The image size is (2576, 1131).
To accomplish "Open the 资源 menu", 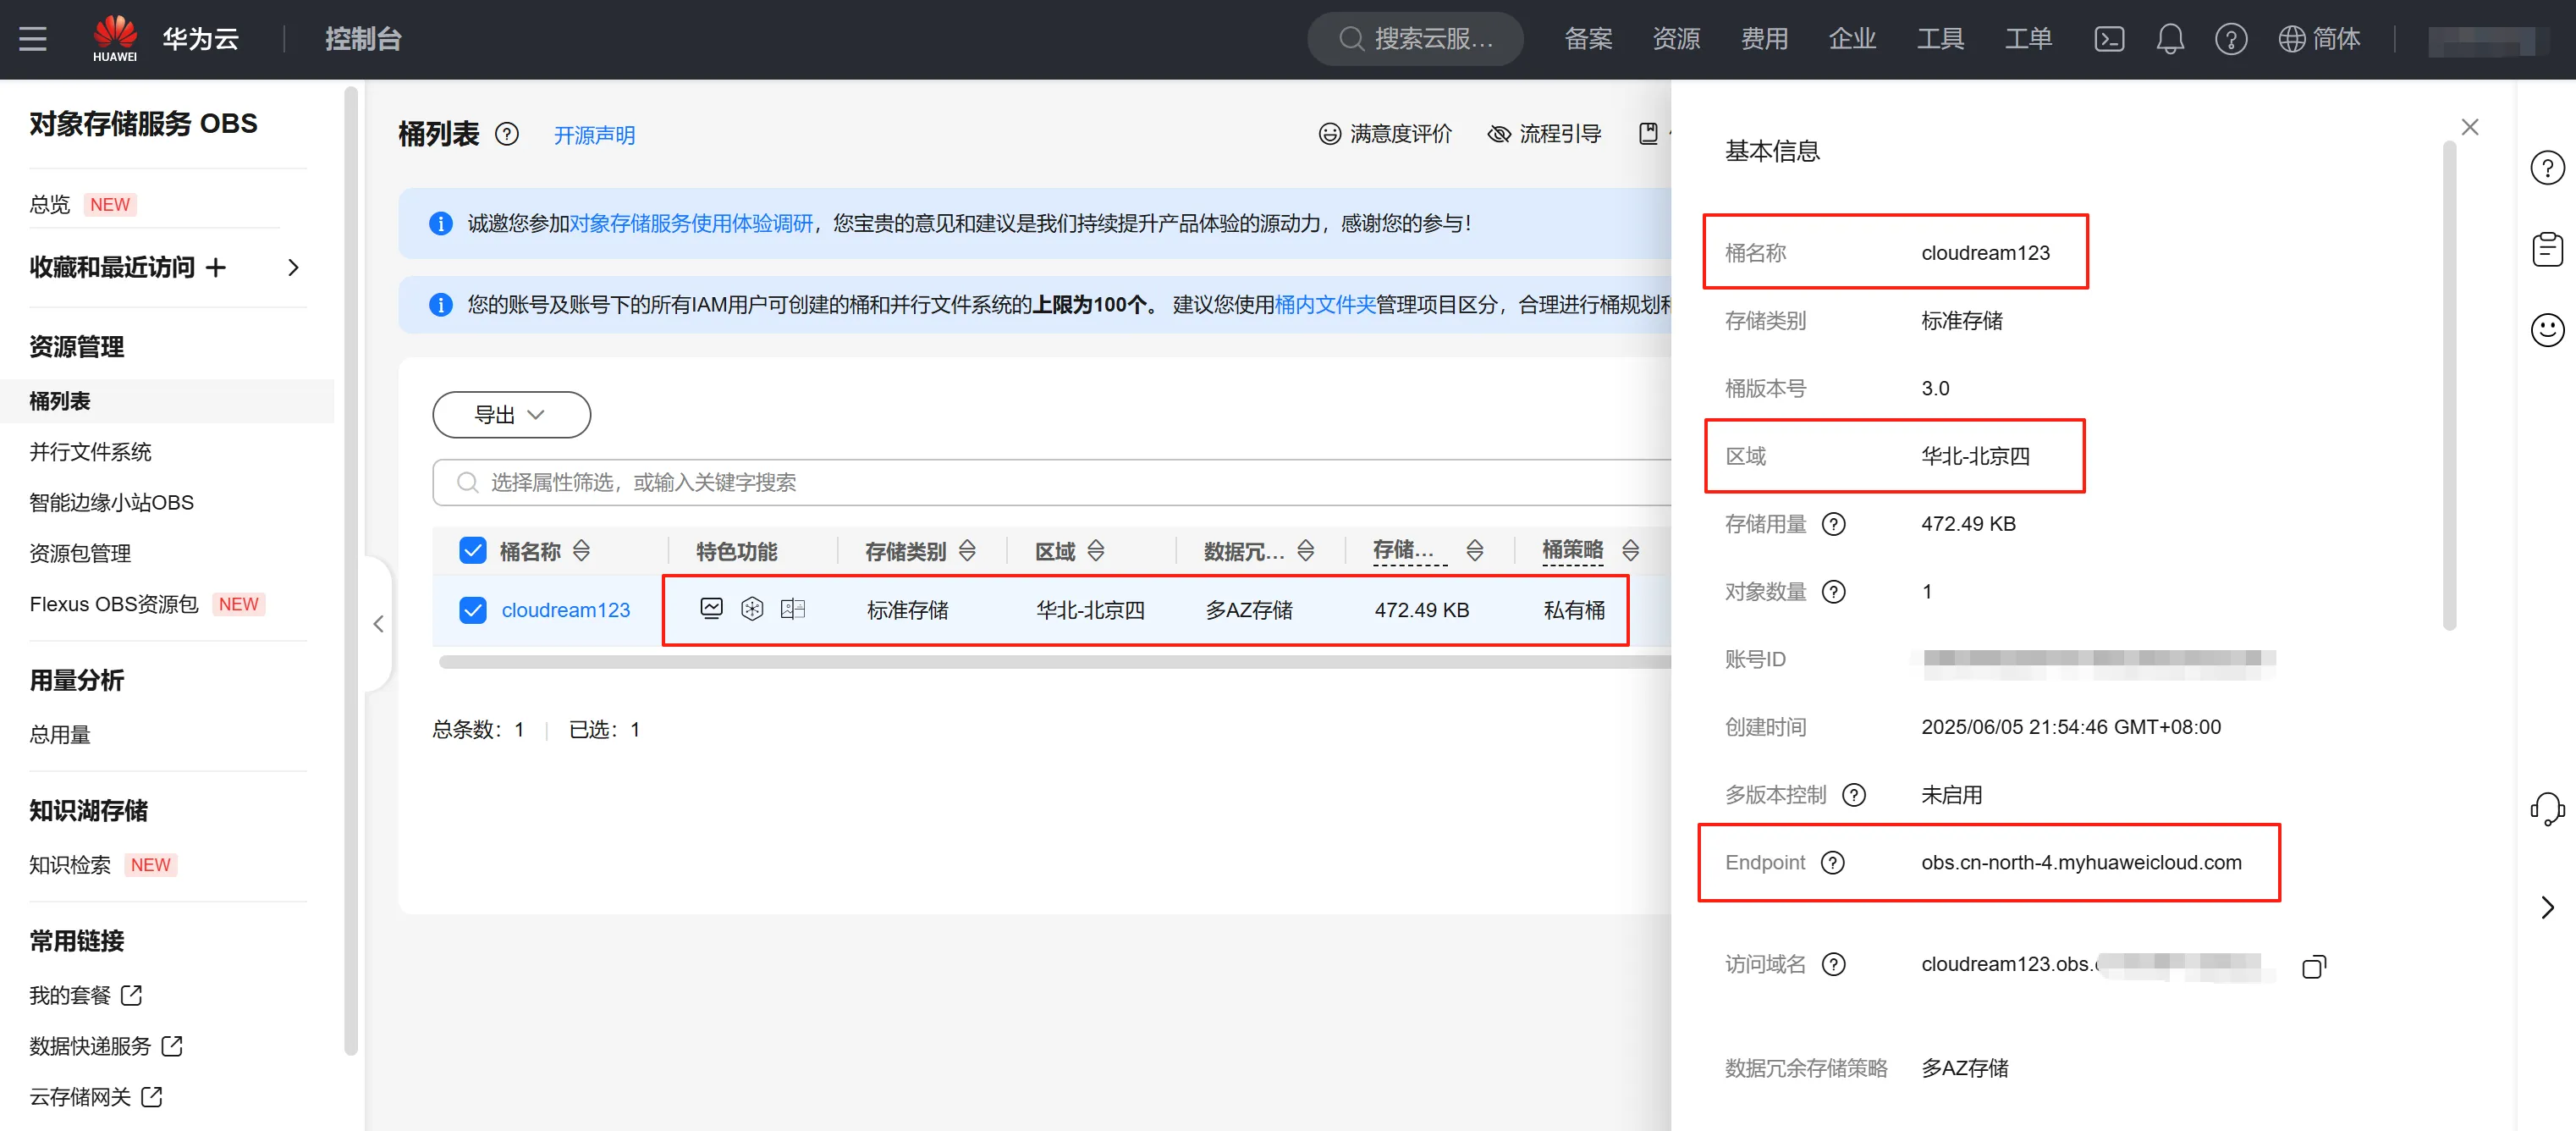I will tap(1676, 39).
